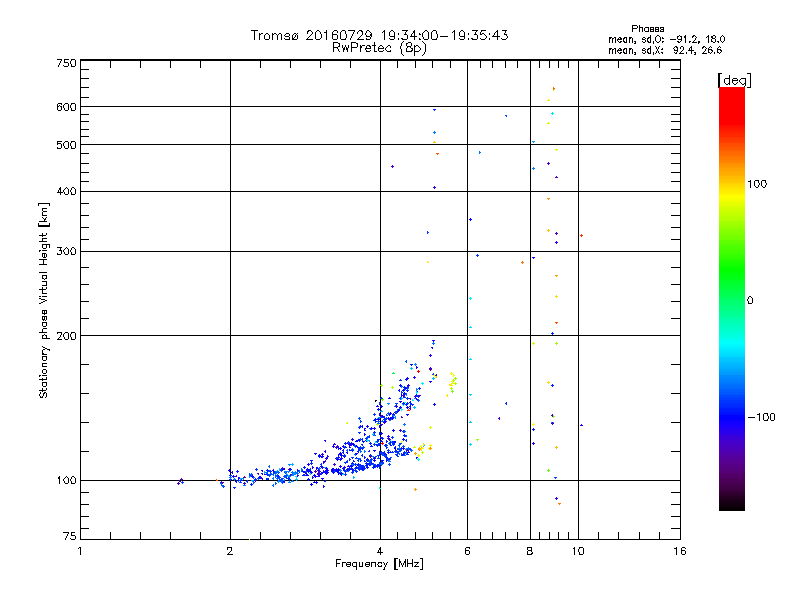Click the 'Stationary phase Virtual Height [km]' axis title

(44, 301)
